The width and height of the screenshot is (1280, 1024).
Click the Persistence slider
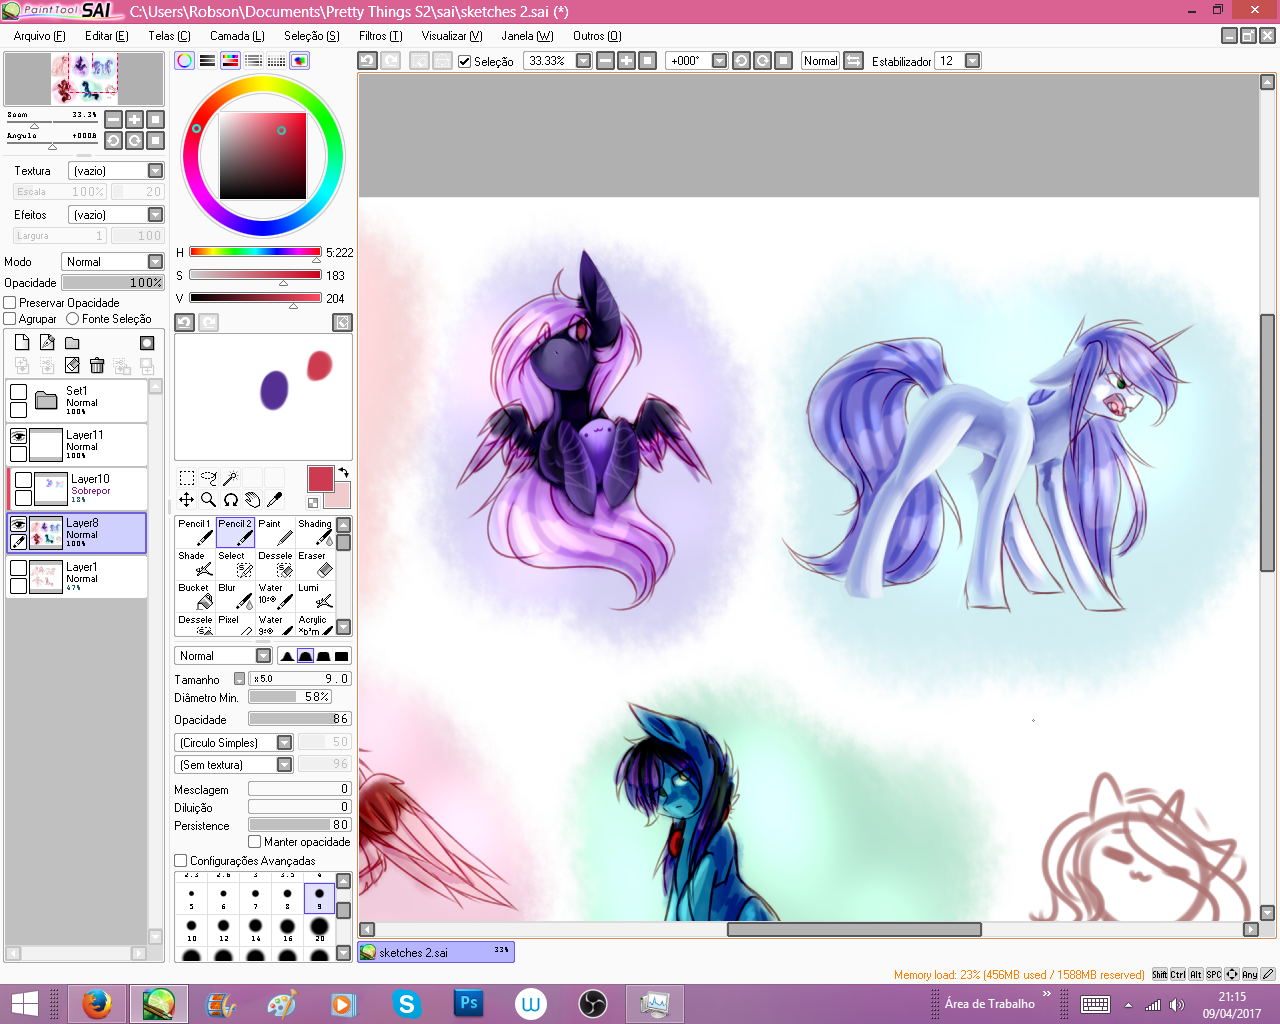pos(299,825)
